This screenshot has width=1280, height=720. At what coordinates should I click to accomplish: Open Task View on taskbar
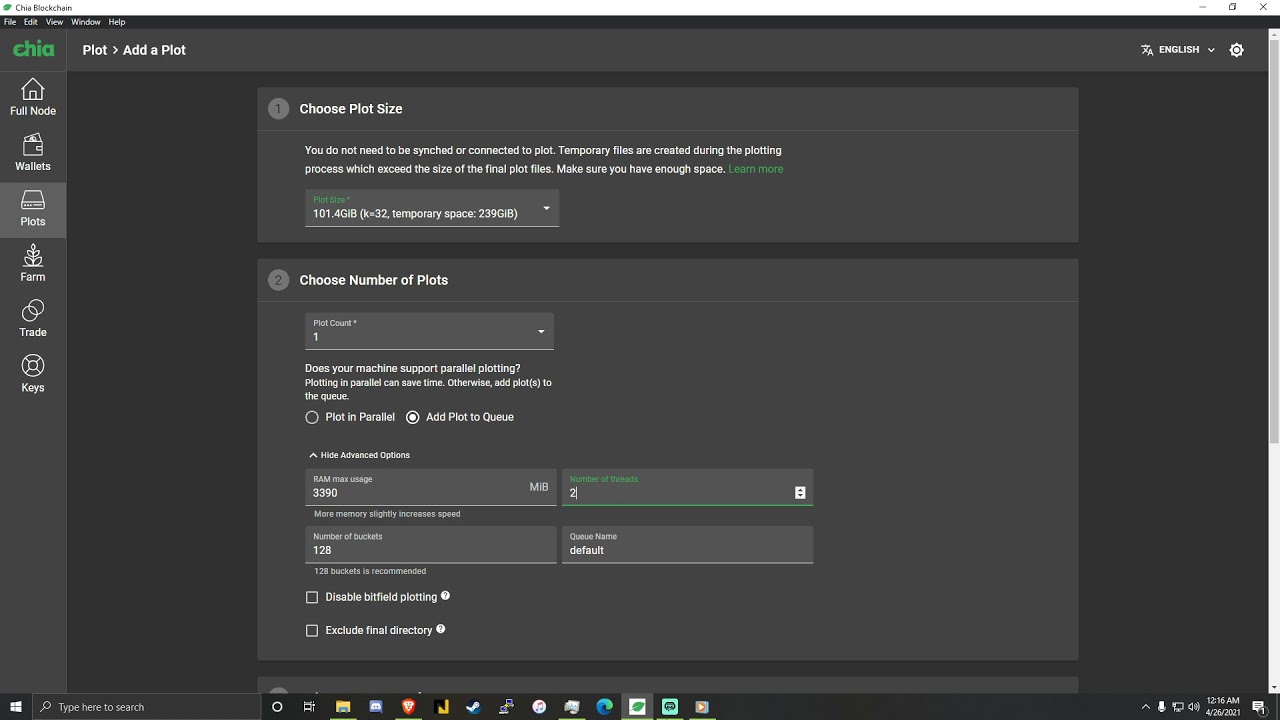pyautogui.click(x=309, y=707)
